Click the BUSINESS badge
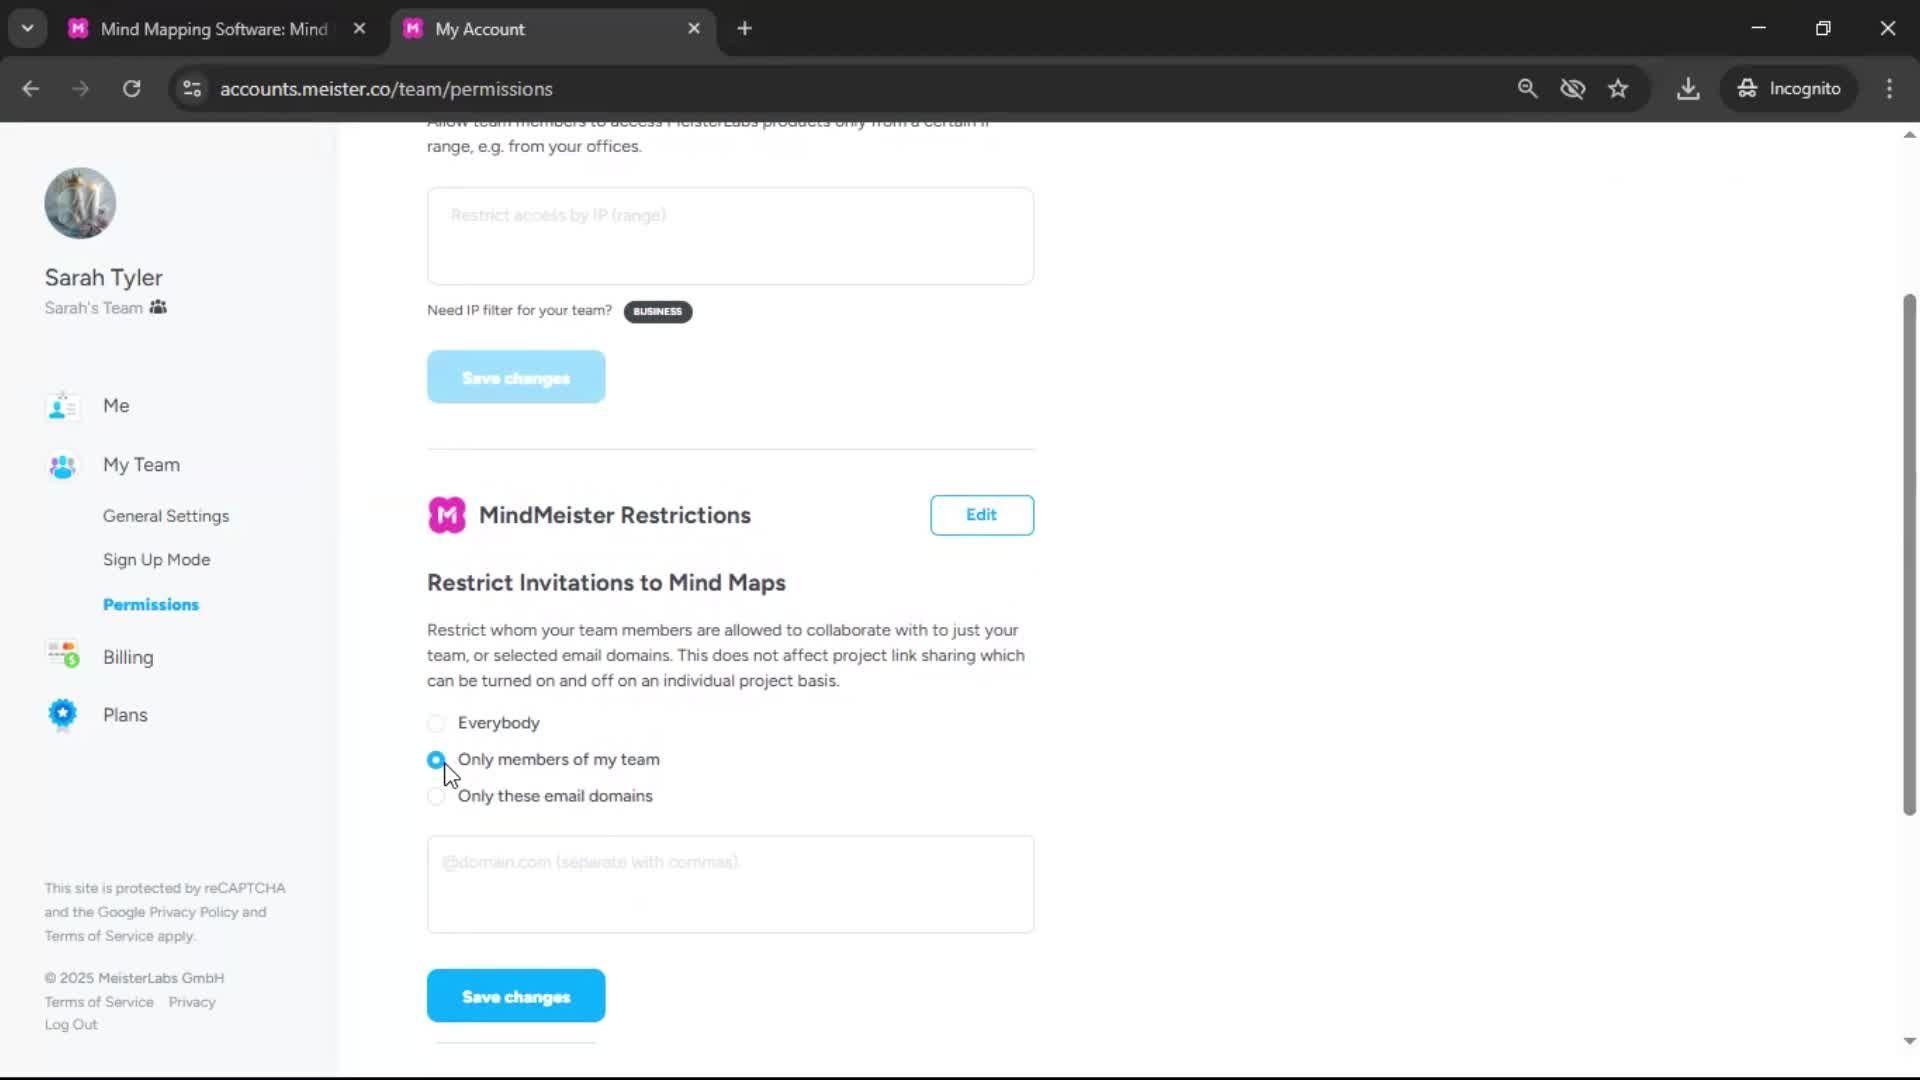This screenshot has width=1920, height=1080. [657, 311]
